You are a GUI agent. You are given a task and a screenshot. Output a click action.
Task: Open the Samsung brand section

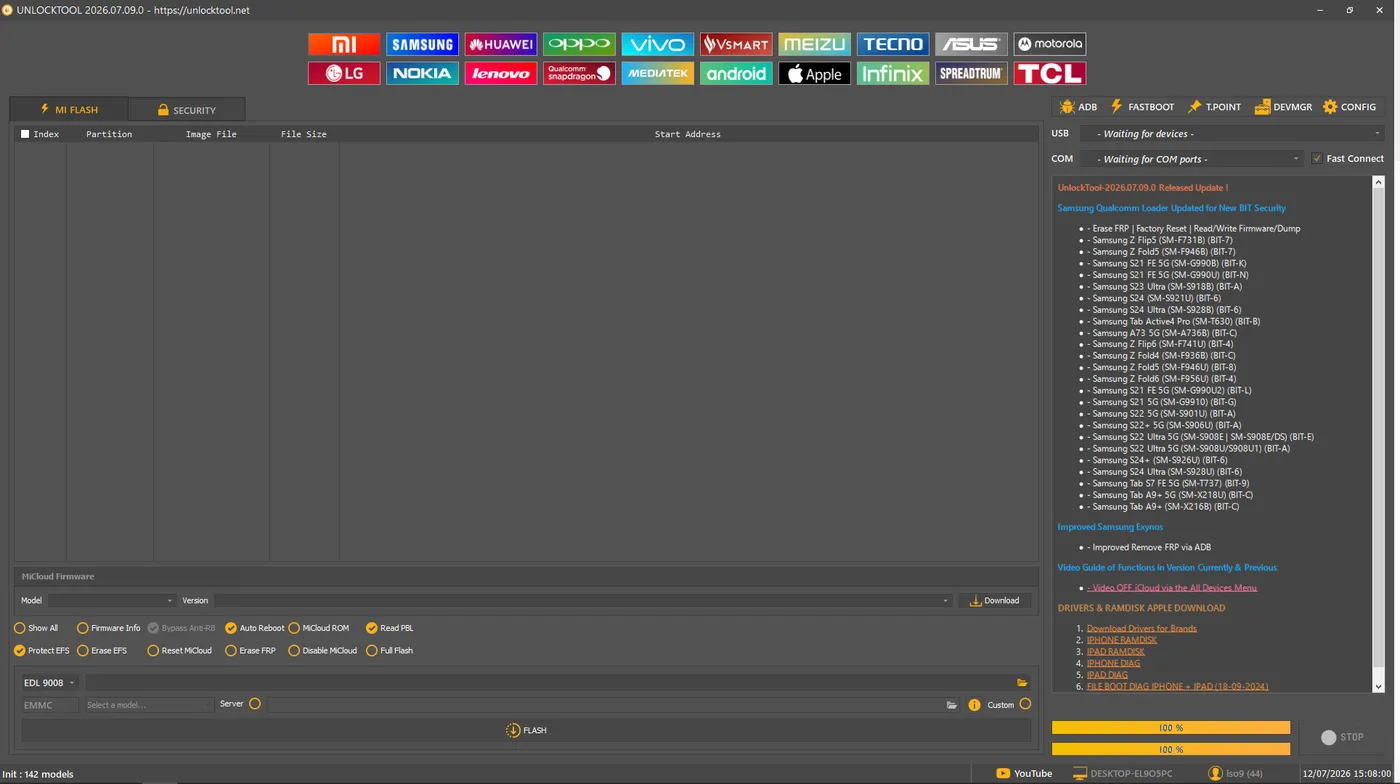point(422,44)
